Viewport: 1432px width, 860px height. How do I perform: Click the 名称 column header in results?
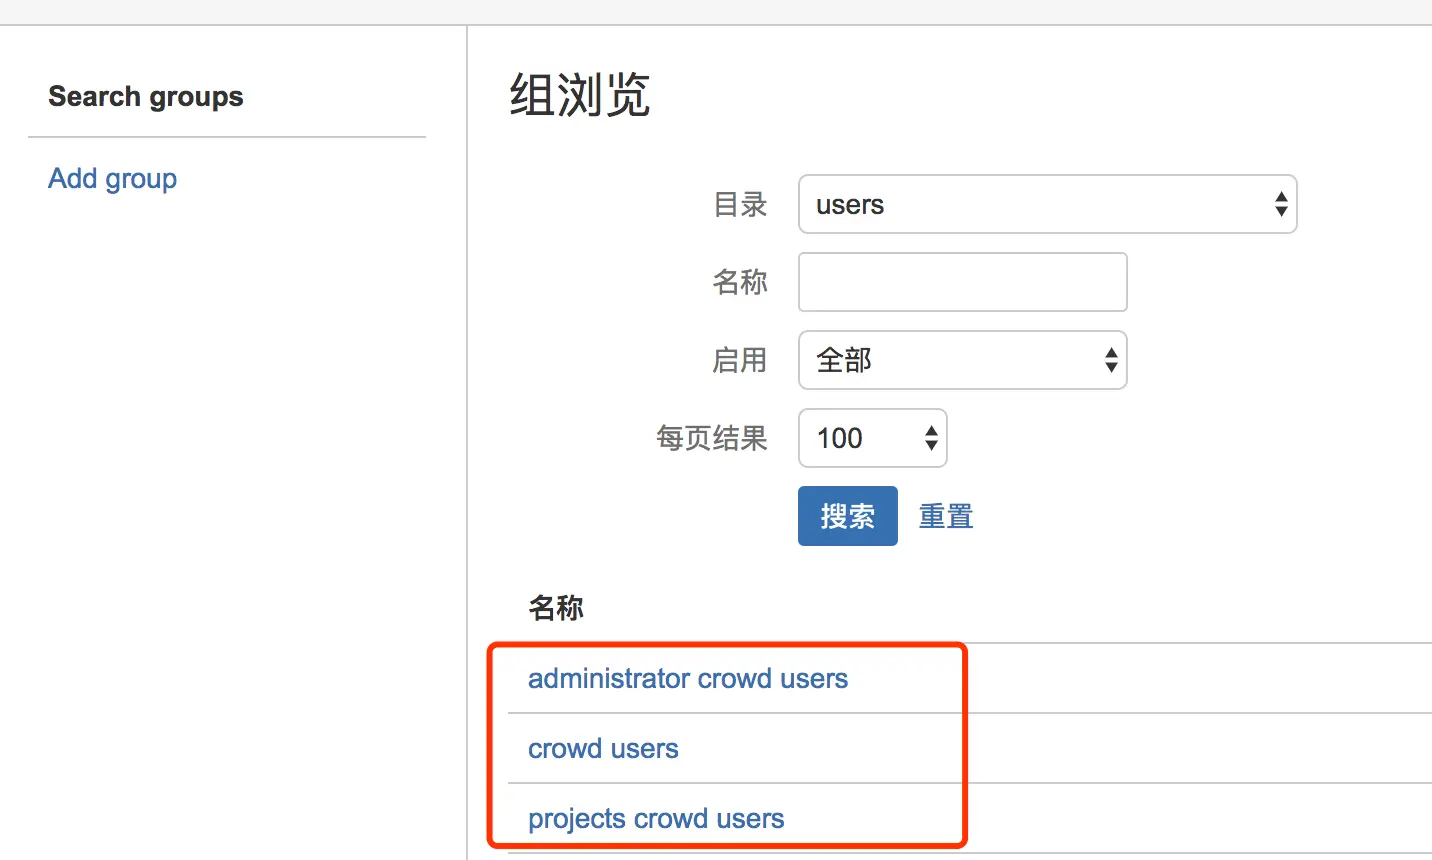point(556,608)
